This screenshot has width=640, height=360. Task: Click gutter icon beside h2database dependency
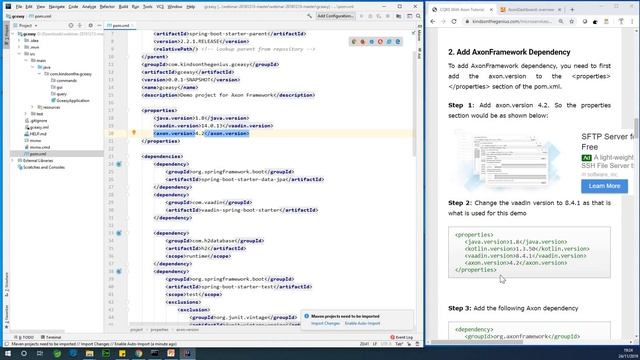coord(119,233)
